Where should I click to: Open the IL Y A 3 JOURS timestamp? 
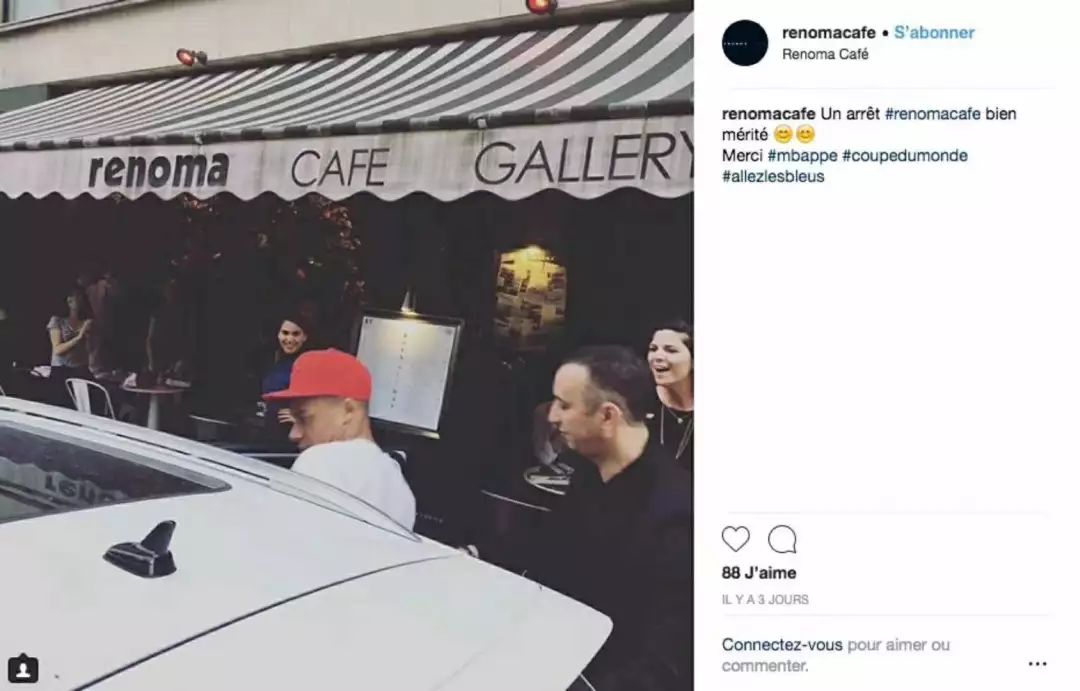point(765,599)
